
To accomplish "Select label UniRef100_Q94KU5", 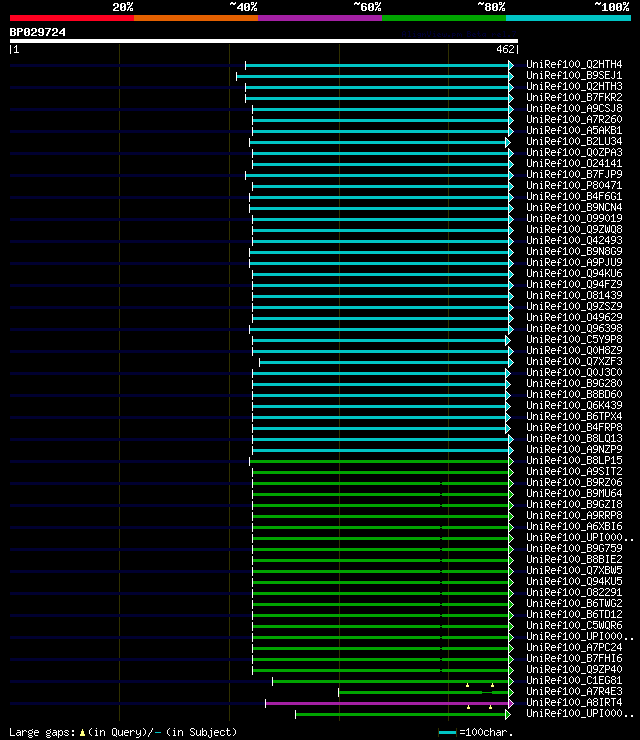I will pyautogui.click(x=574, y=581).
